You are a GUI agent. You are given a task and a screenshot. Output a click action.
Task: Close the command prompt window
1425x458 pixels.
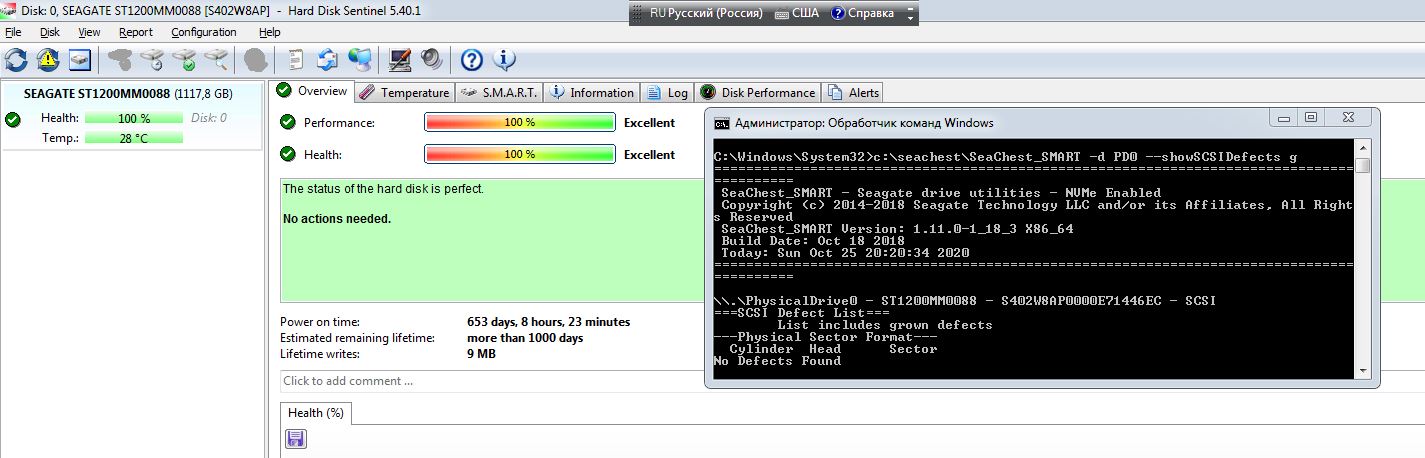tap(1349, 117)
